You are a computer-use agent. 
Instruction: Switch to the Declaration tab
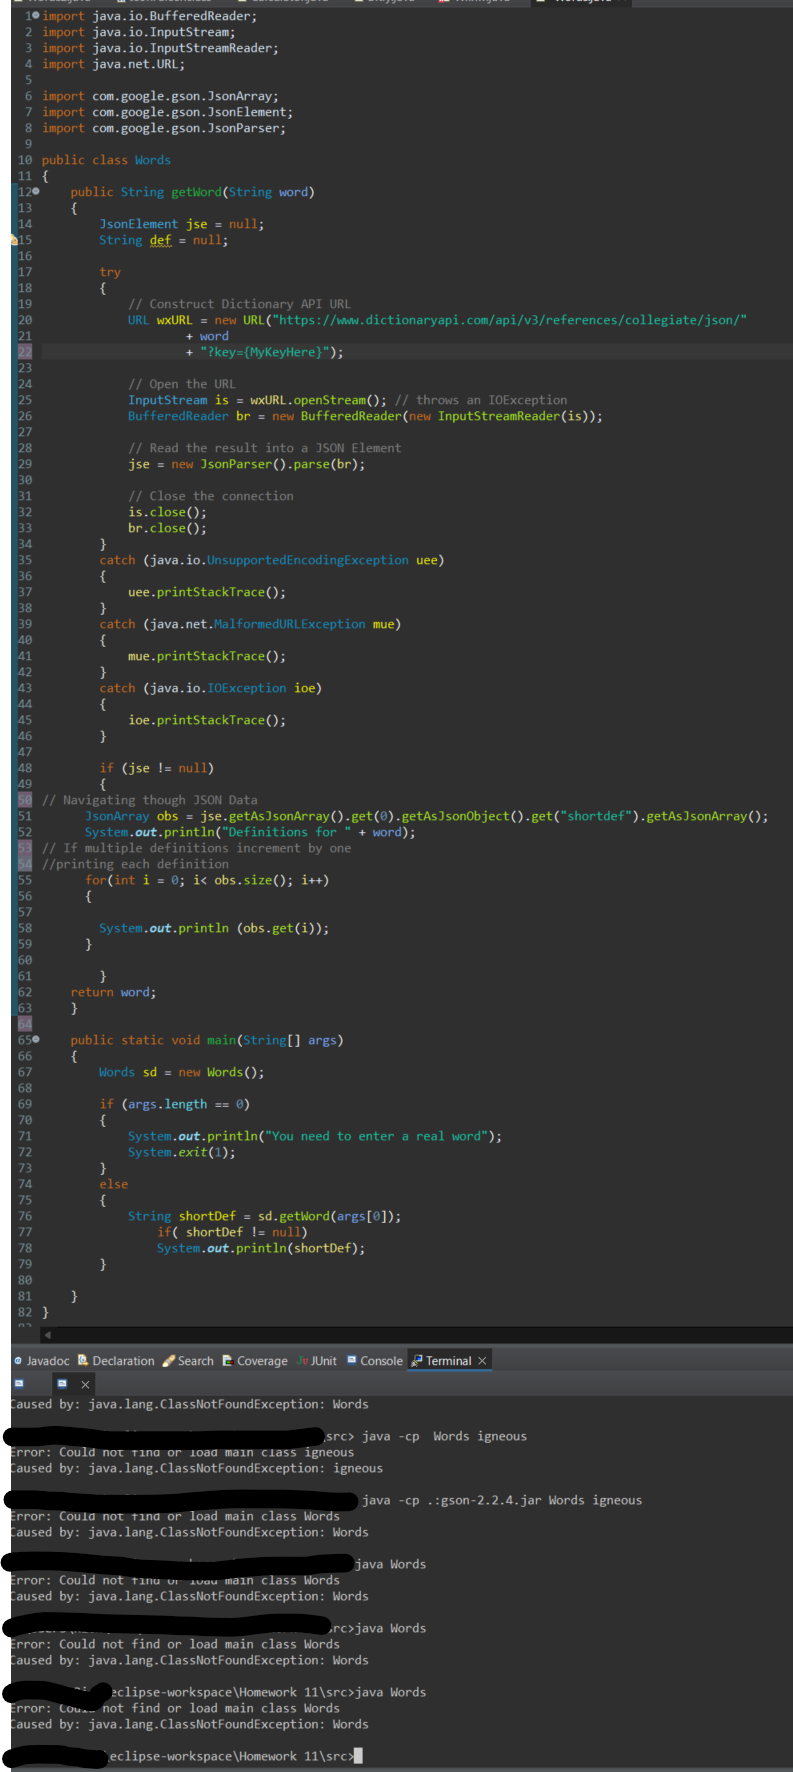(116, 1361)
